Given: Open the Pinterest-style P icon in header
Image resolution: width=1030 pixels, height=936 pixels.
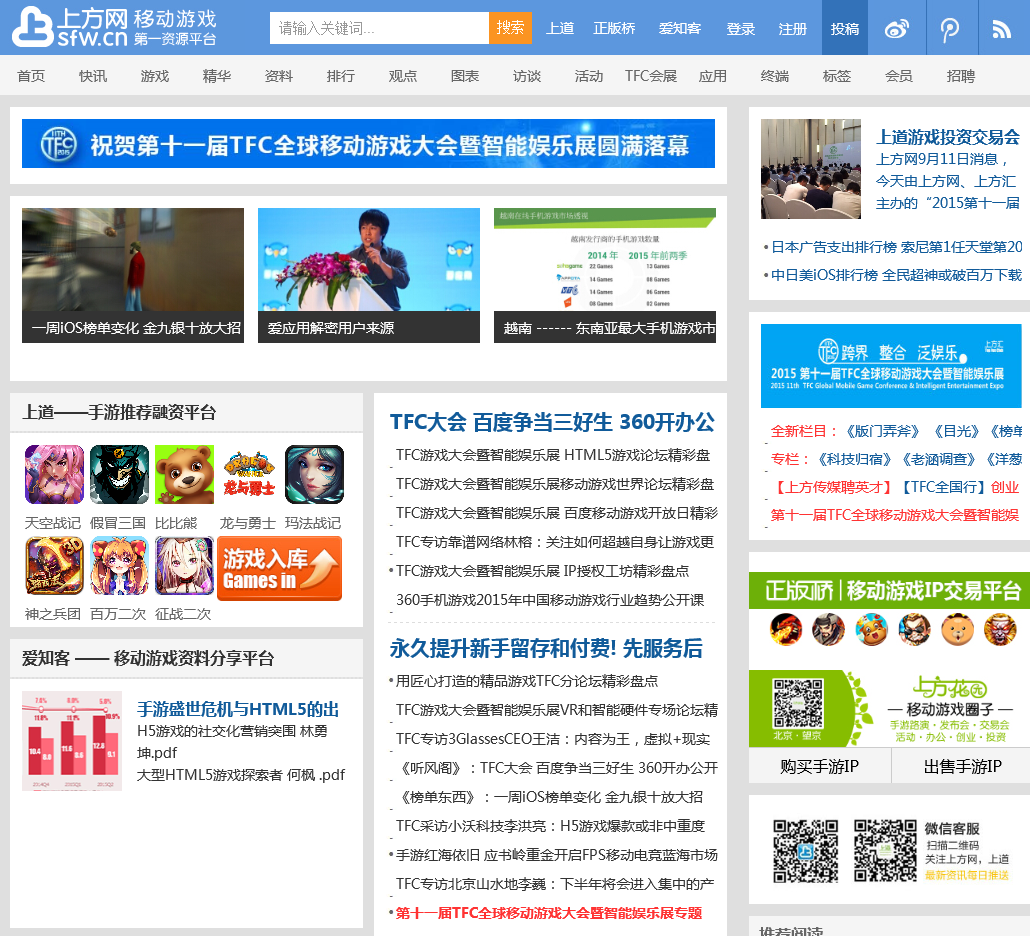Looking at the screenshot, I should 949,28.
